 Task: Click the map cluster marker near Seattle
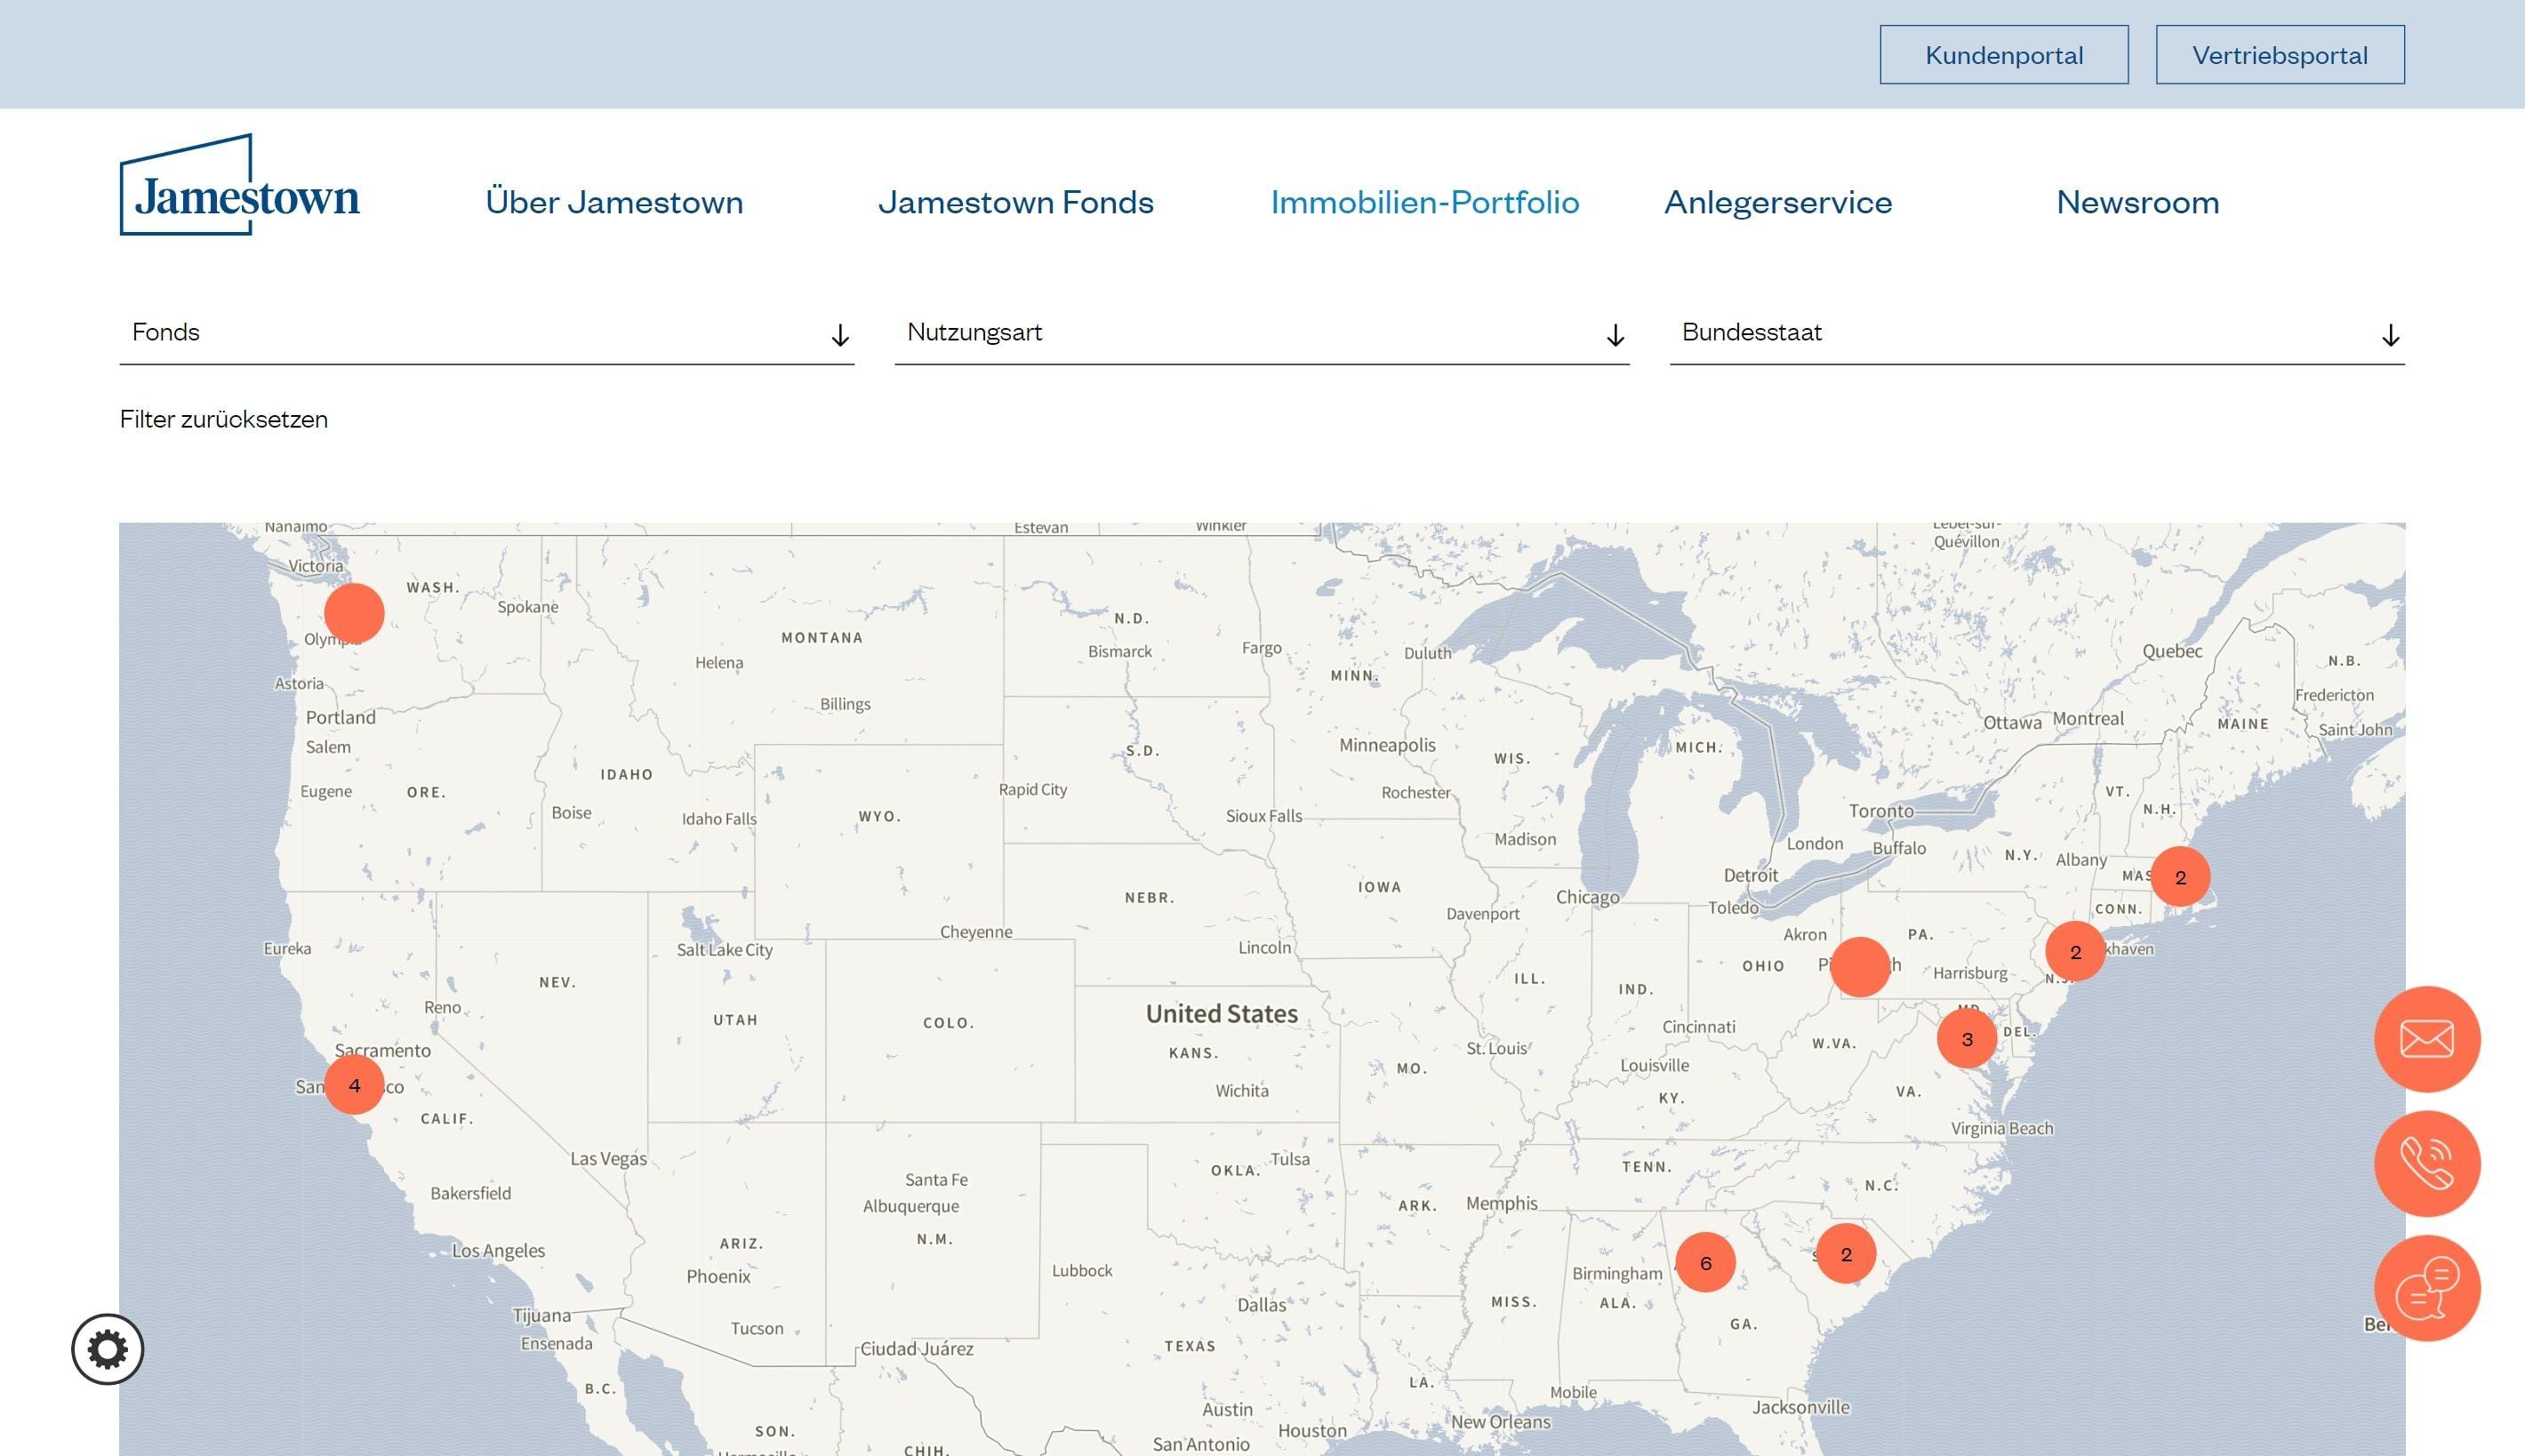pyautogui.click(x=354, y=613)
